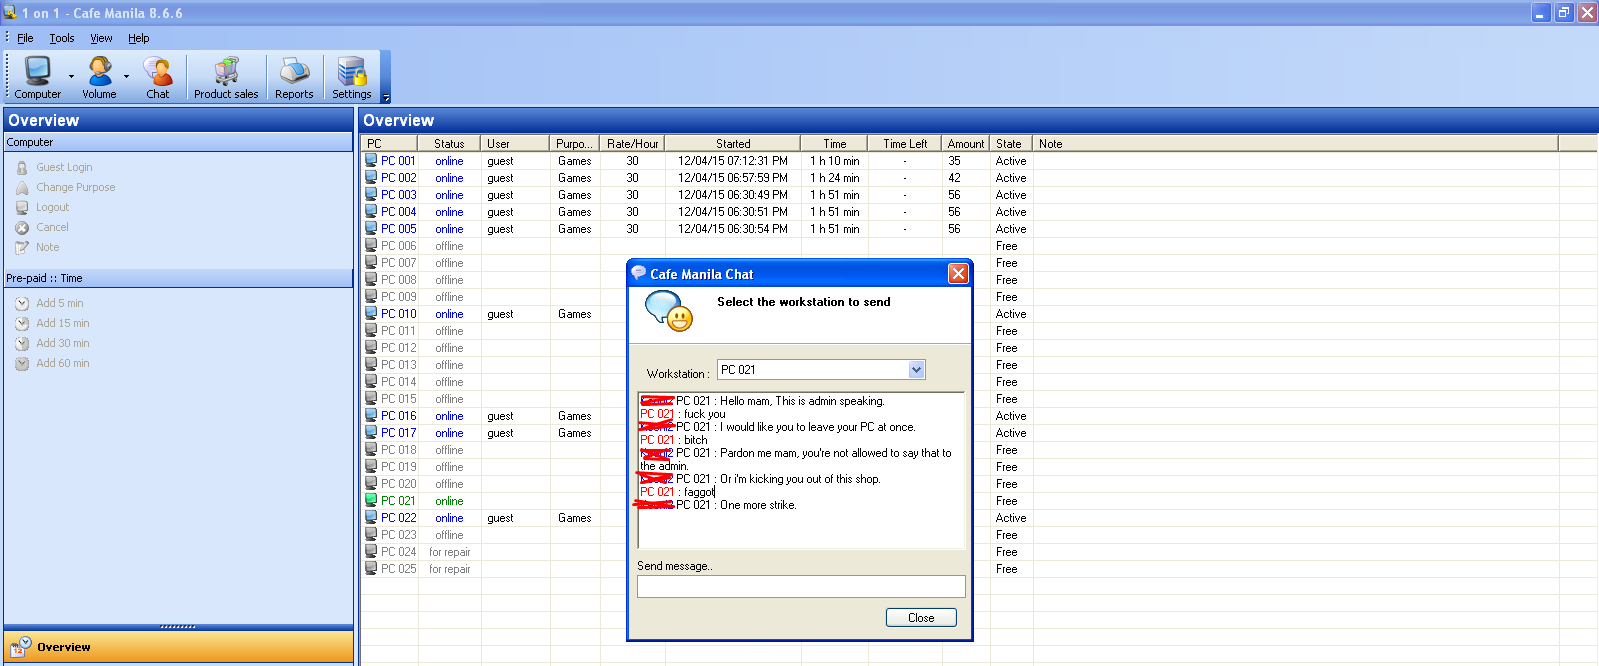The width and height of the screenshot is (1599, 666).
Task: Select the PC 017 row
Action: pos(978,433)
